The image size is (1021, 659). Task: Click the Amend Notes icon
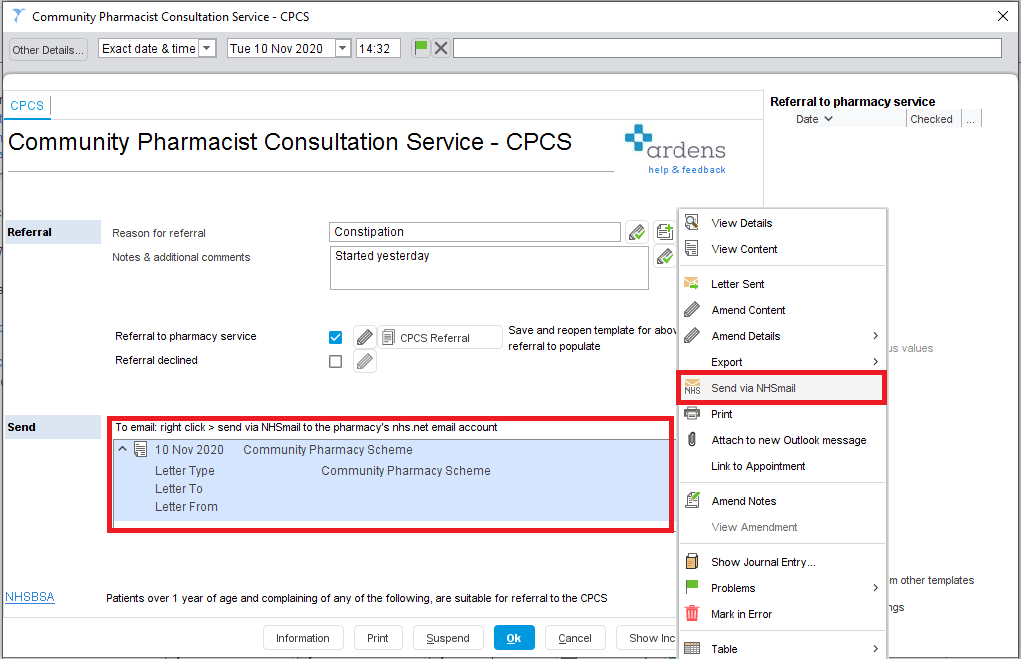692,500
